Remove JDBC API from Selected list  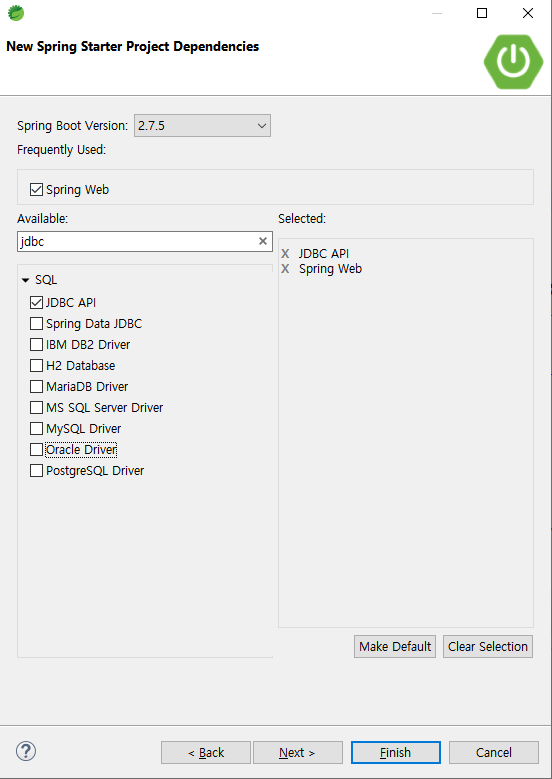(285, 254)
